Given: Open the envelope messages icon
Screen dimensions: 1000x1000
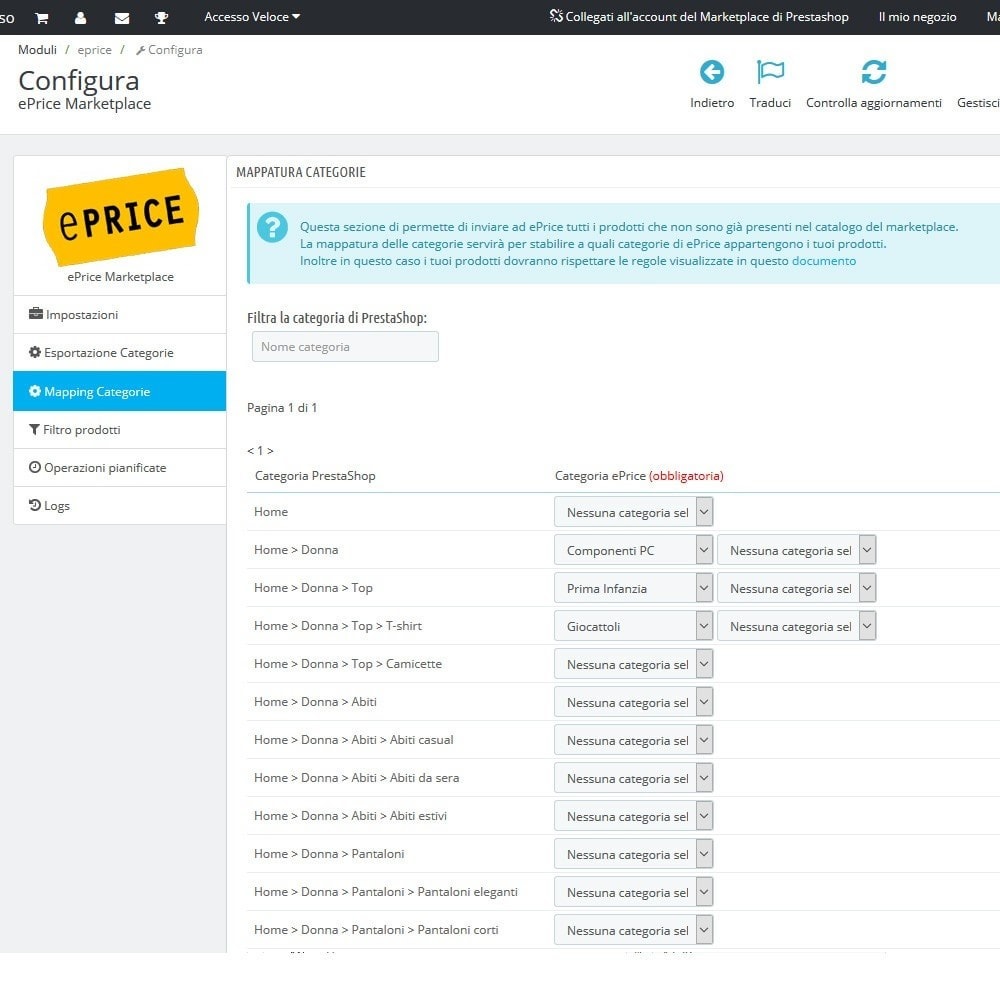Looking at the screenshot, I should point(122,18).
